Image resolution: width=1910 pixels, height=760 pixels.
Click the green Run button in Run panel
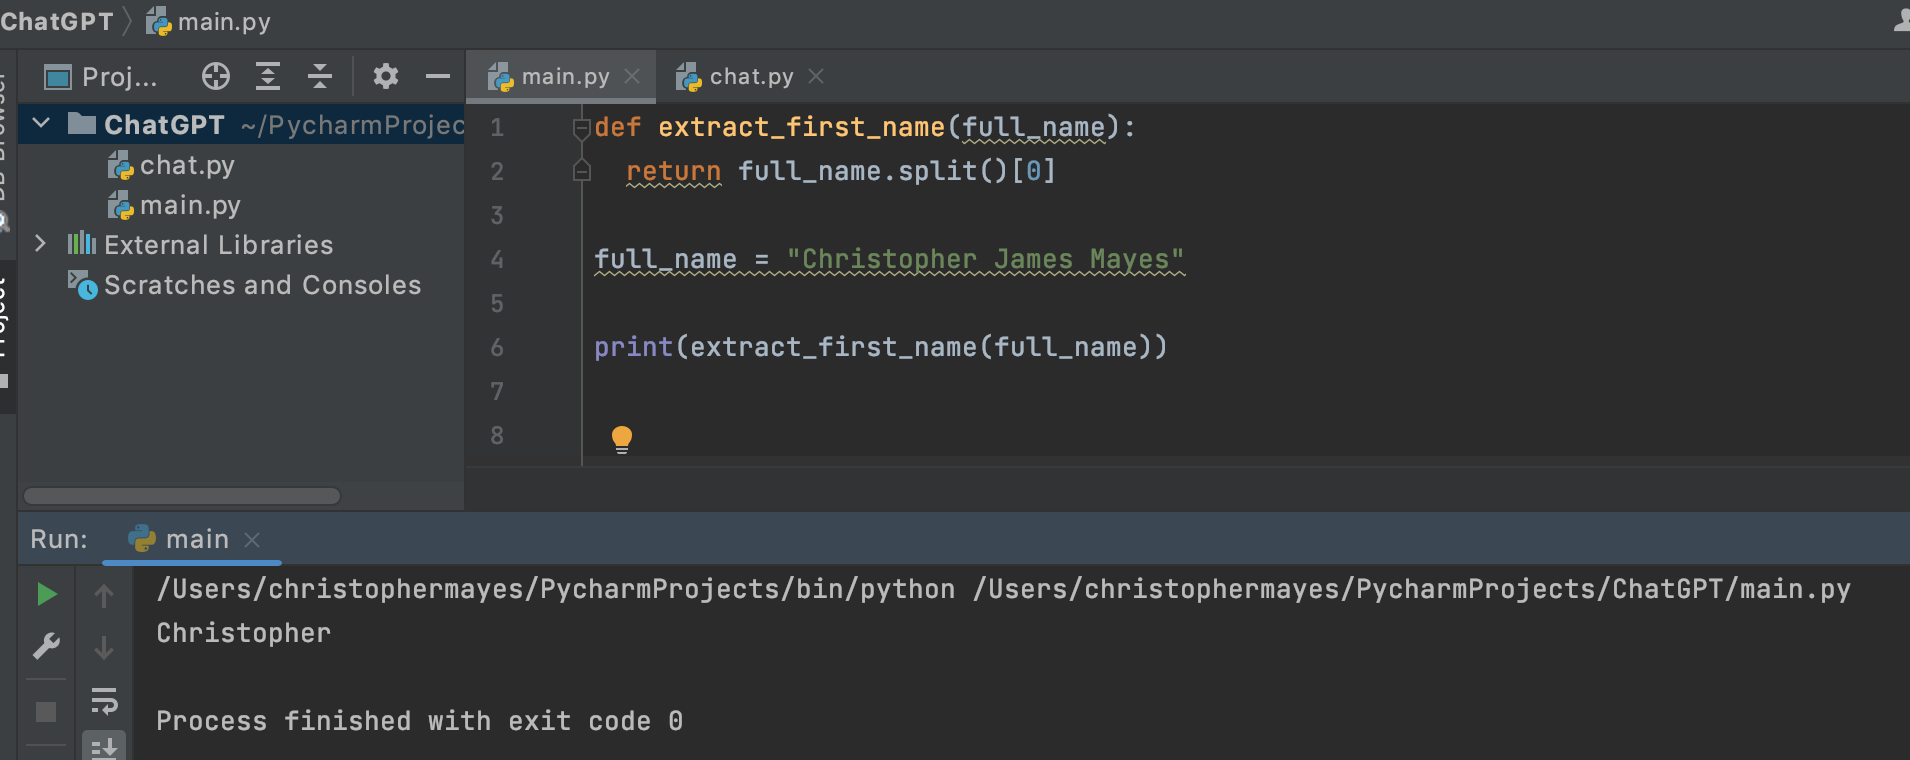(x=46, y=595)
